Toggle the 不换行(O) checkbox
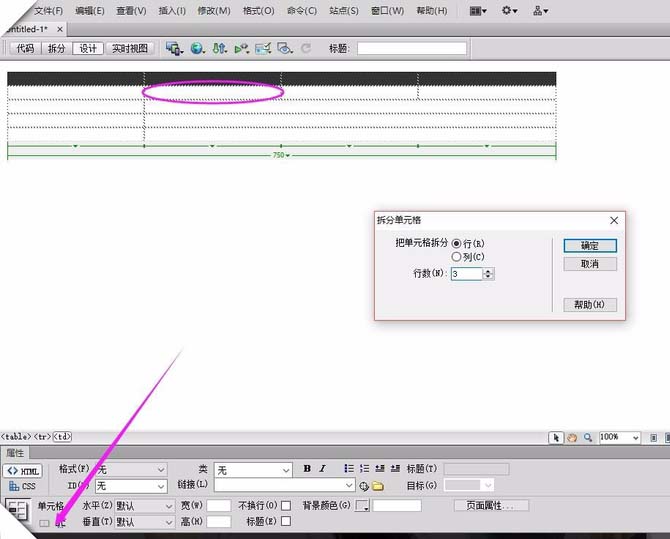 tap(286, 506)
